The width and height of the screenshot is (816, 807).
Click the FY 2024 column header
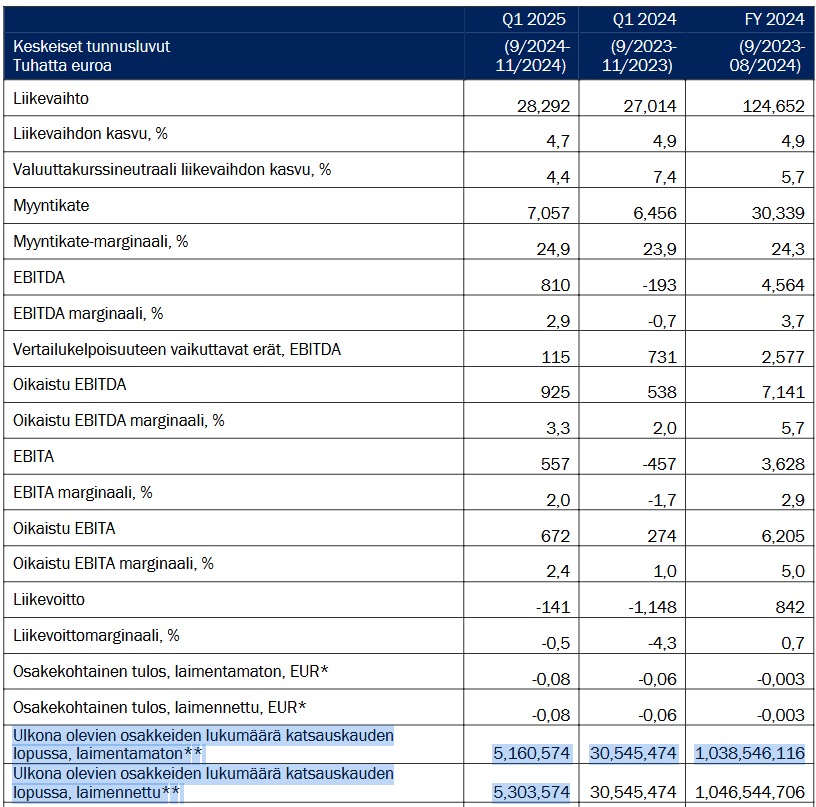(774, 19)
